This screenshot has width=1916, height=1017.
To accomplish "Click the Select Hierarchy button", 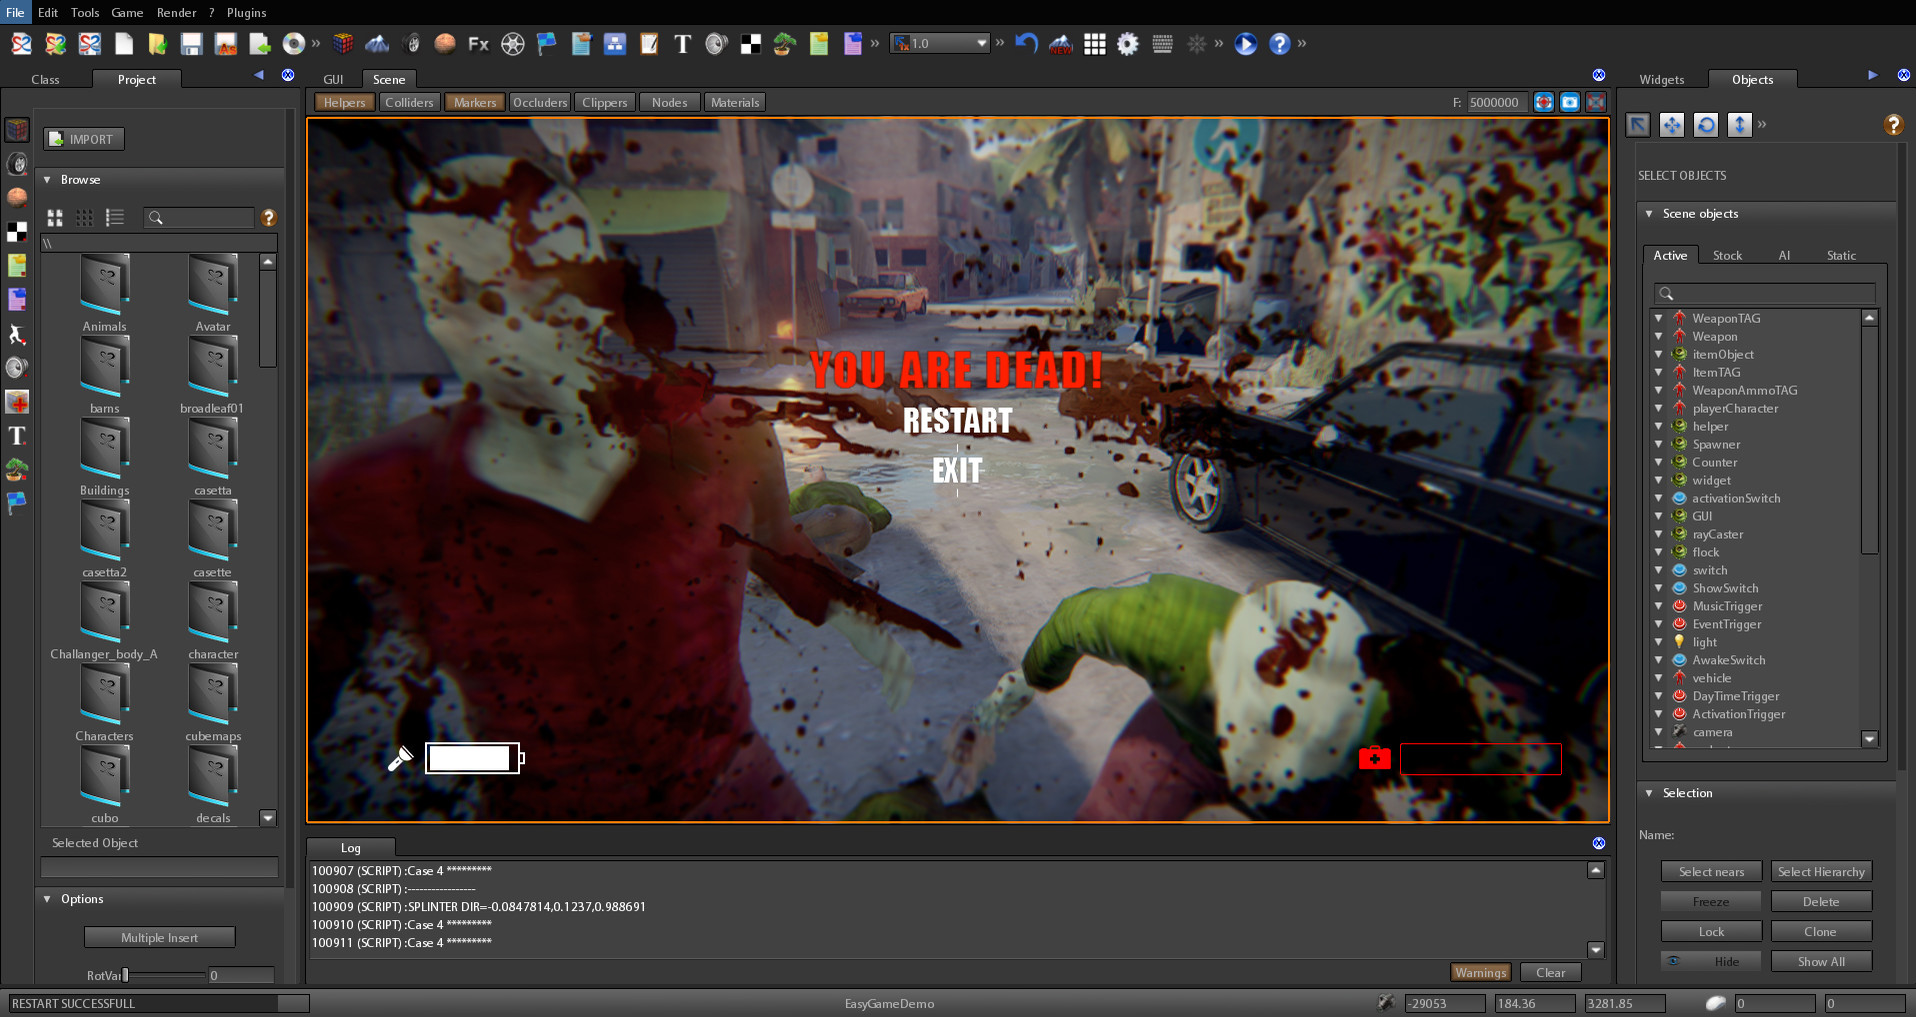I will (x=1821, y=871).
